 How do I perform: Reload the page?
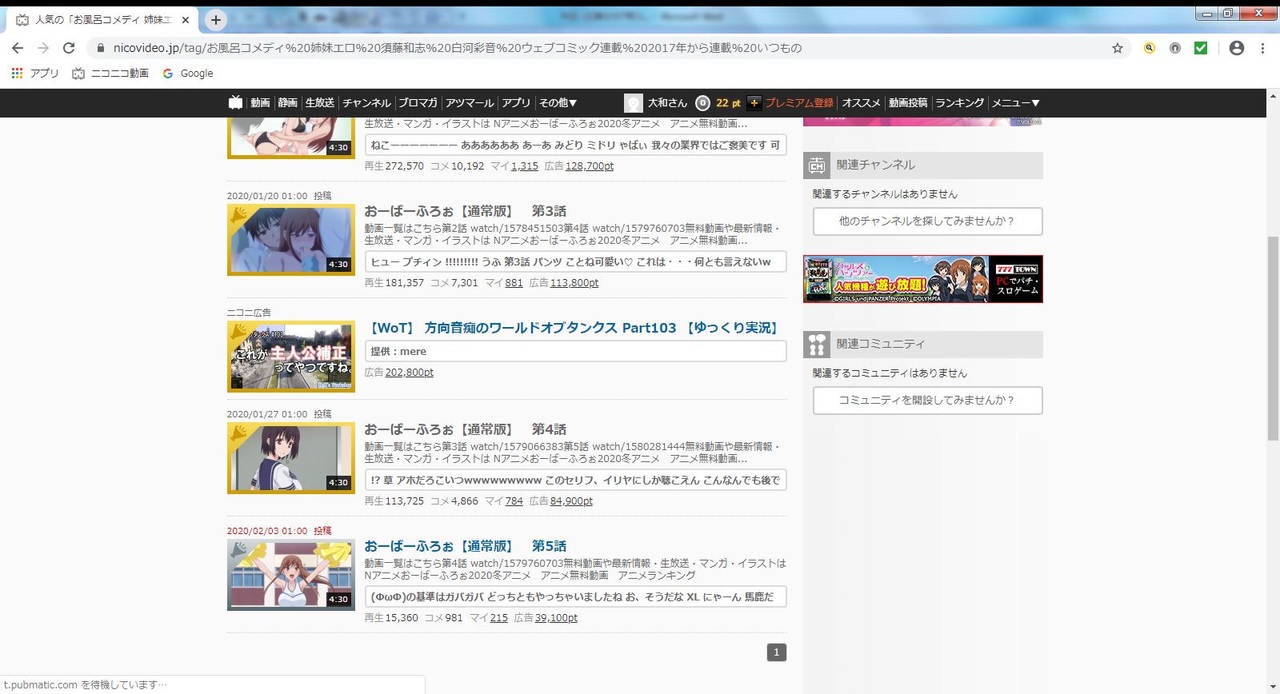(x=69, y=48)
